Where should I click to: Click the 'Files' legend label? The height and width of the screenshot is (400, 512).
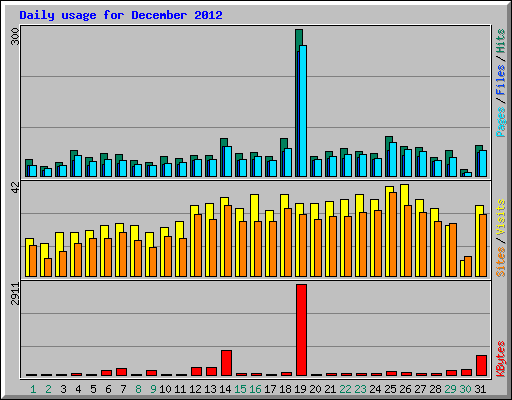[501, 79]
